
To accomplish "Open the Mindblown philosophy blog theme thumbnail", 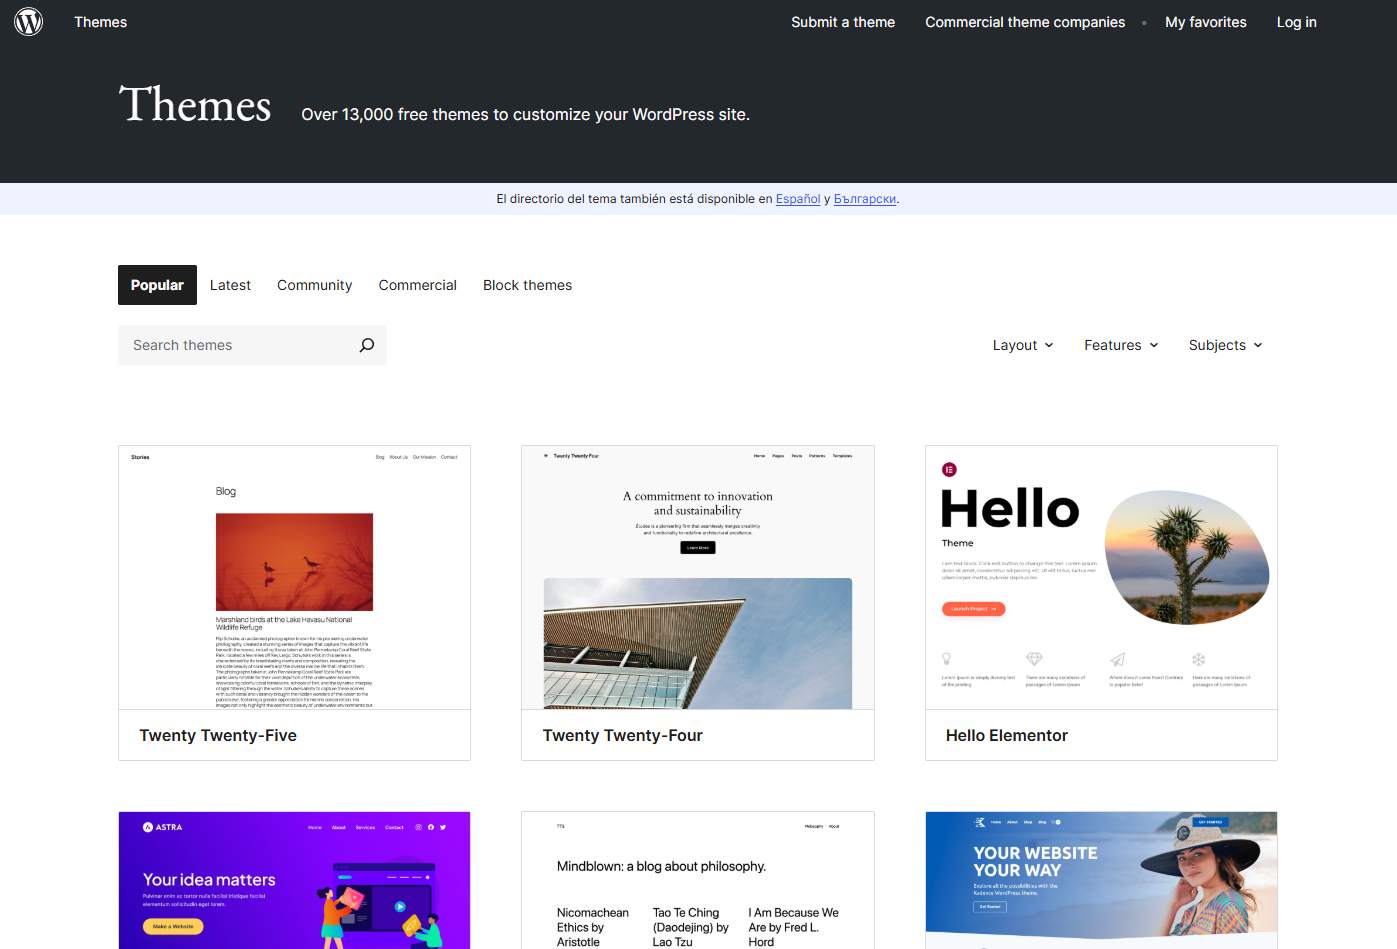I will tap(698, 880).
